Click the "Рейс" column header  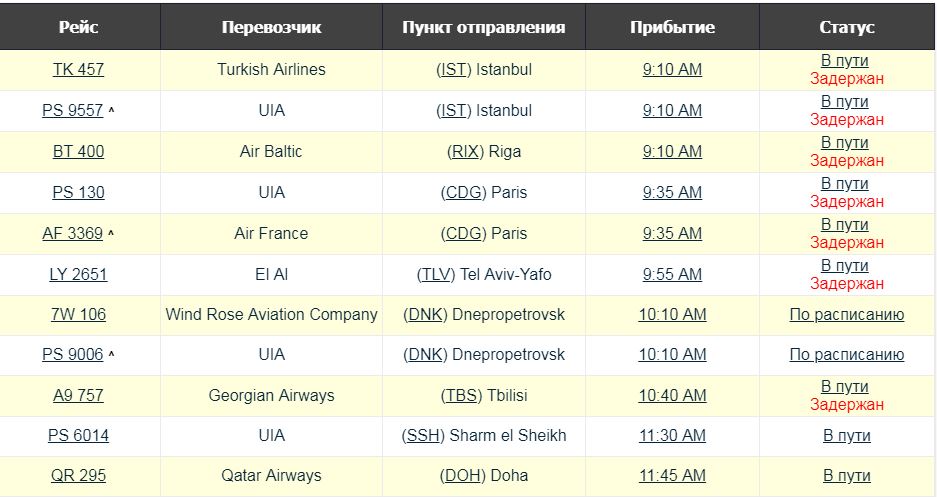click(78, 27)
